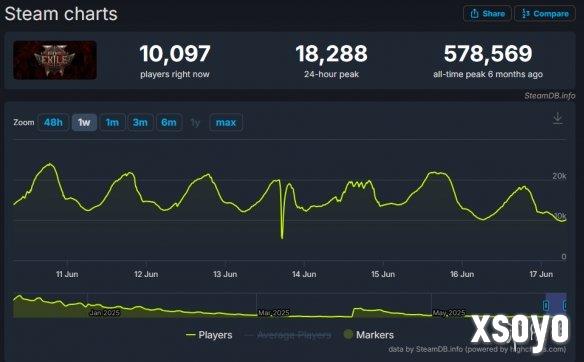Switch zoom to 3m
Image resolution: width=584 pixels, height=362 pixels.
coord(140,122)
